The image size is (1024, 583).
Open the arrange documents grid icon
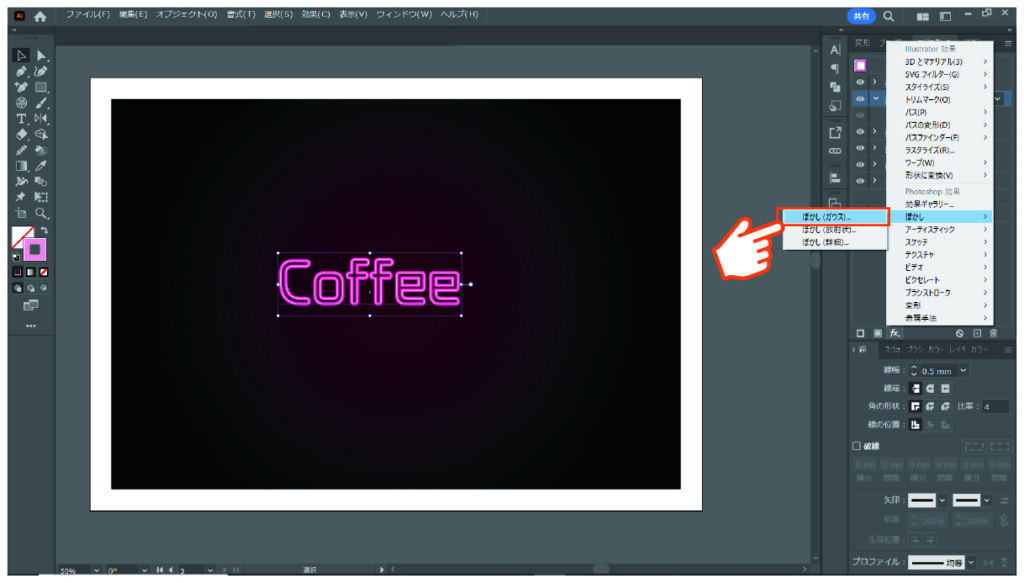tap(922, 16)
